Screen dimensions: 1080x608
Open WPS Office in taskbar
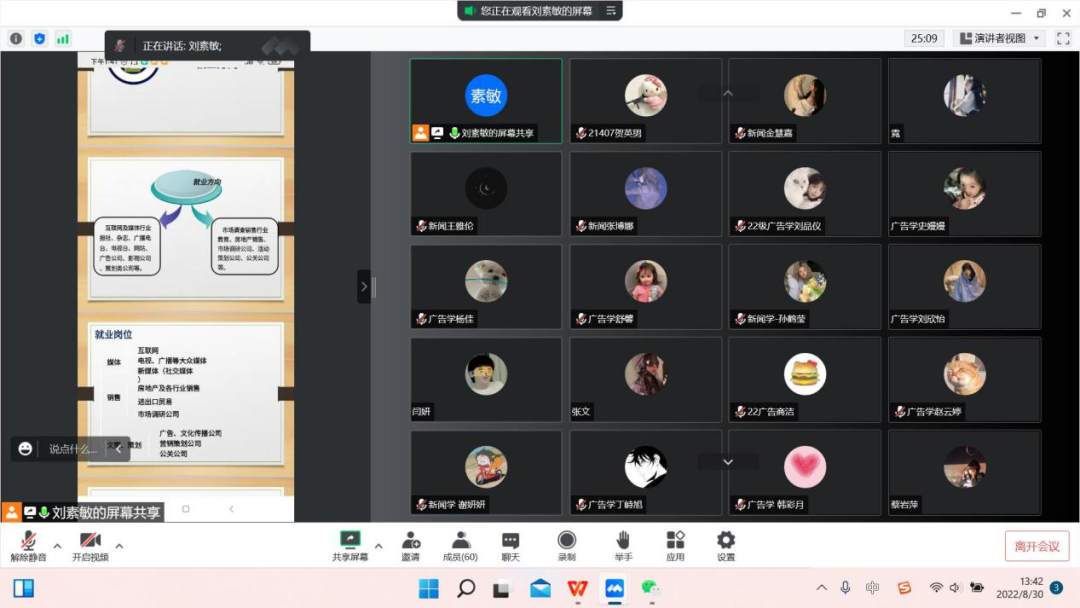(x=577, y=589)
